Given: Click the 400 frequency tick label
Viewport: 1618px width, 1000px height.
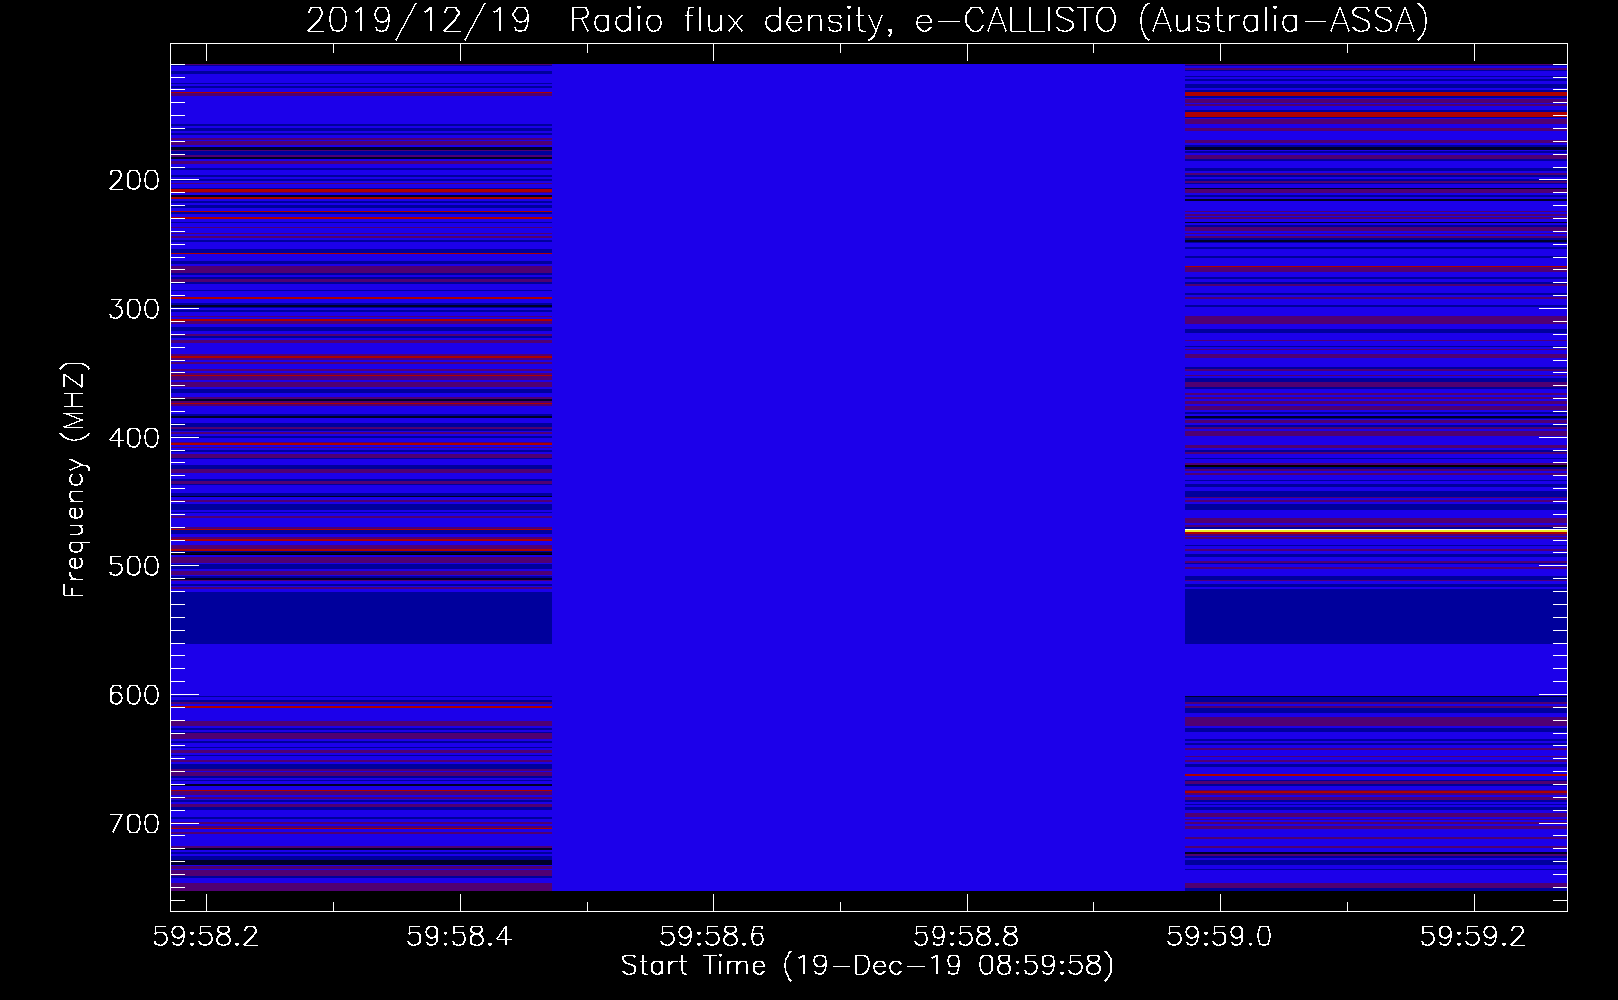Looking at the screenshot, I should [134, 438].
